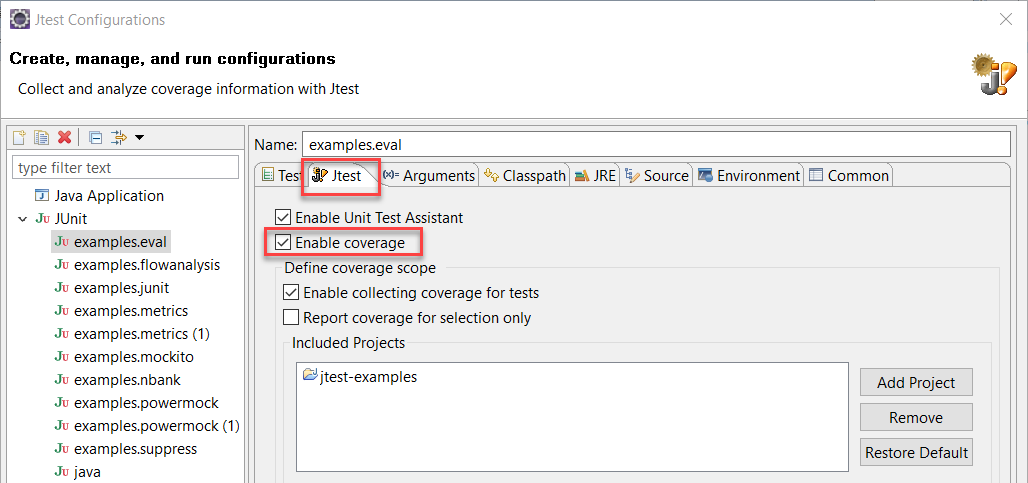
Task: Click the Remove button
Action: [916, 417]
